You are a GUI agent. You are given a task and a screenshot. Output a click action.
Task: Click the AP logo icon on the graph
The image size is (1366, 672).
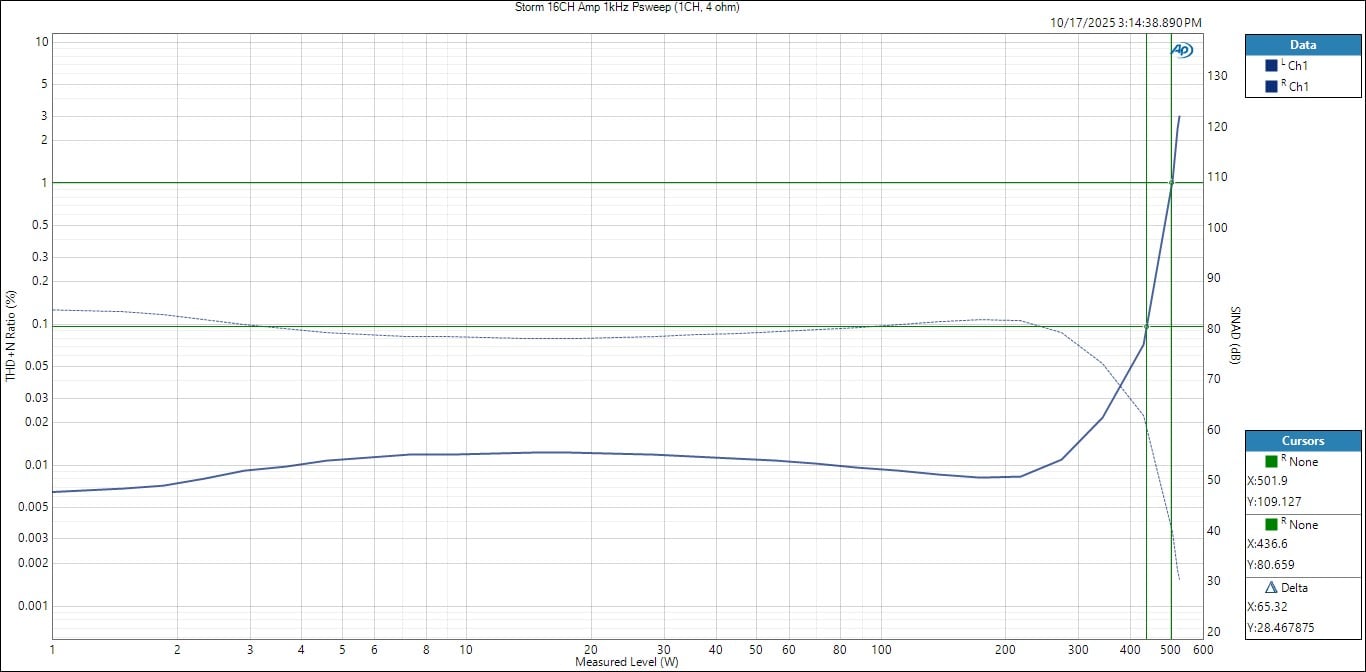click(x=1181, y=50)
